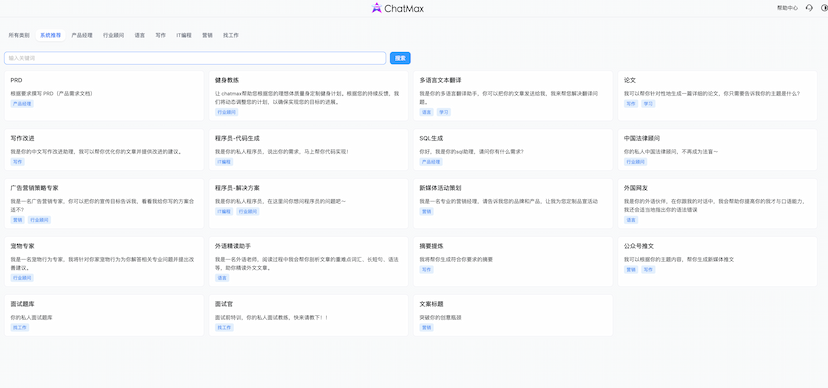Open the SQL生成 assistant card

513,149
